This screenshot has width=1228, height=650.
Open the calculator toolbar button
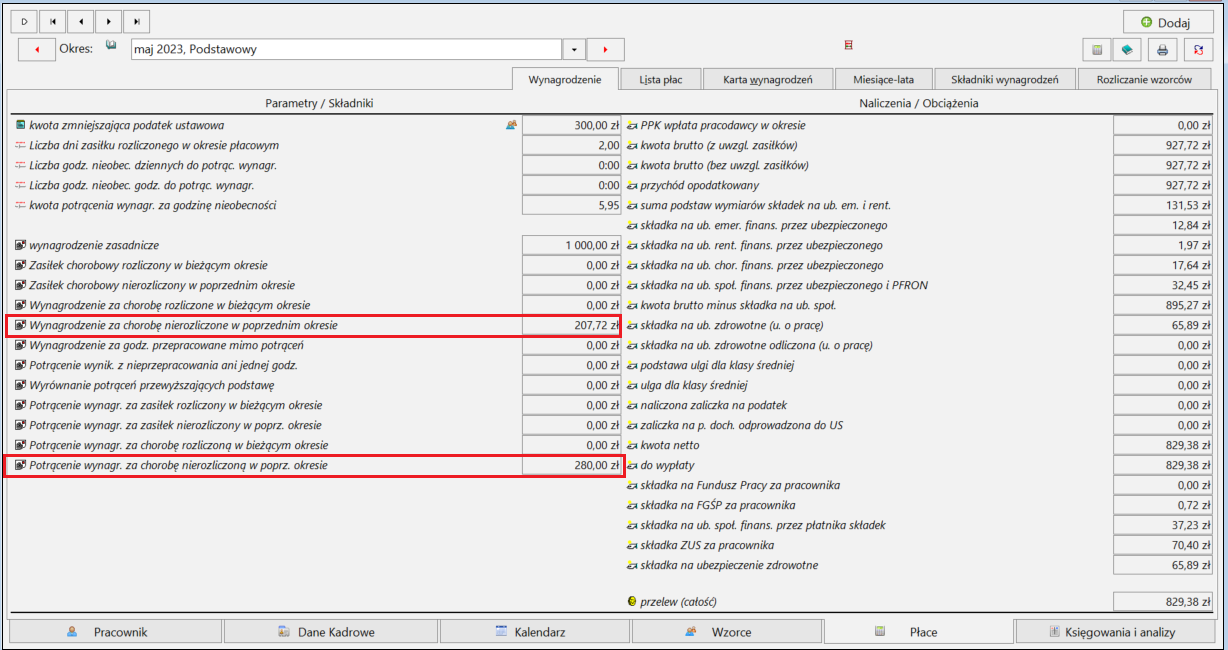click(1097, 49)
